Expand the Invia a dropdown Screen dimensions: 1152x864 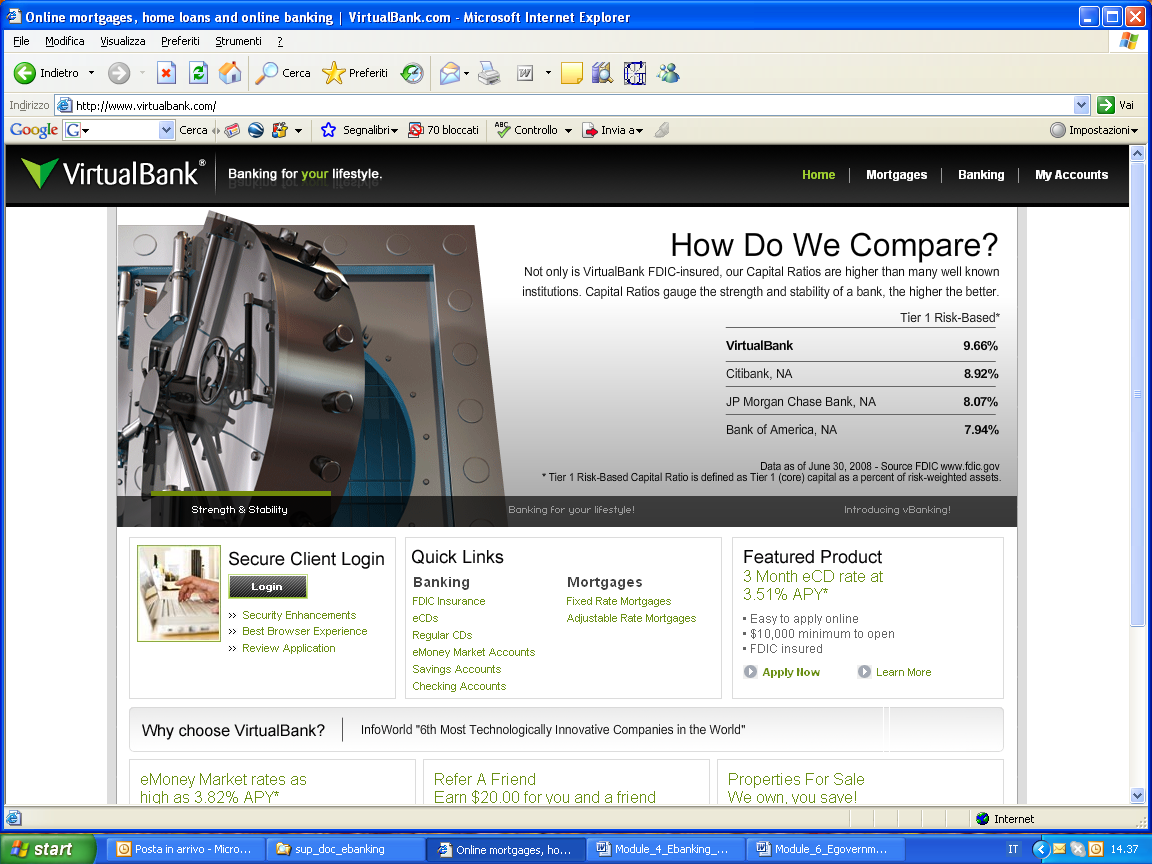click(639, 131)
